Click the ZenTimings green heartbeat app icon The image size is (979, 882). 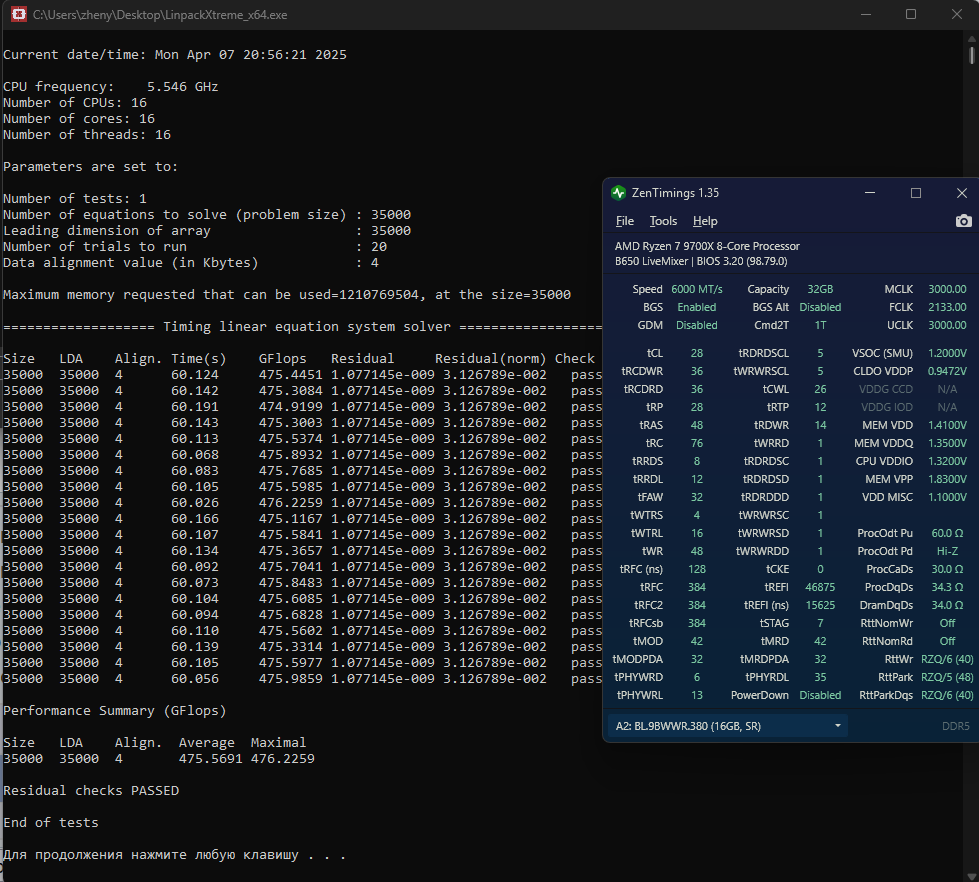coord(618,193)
